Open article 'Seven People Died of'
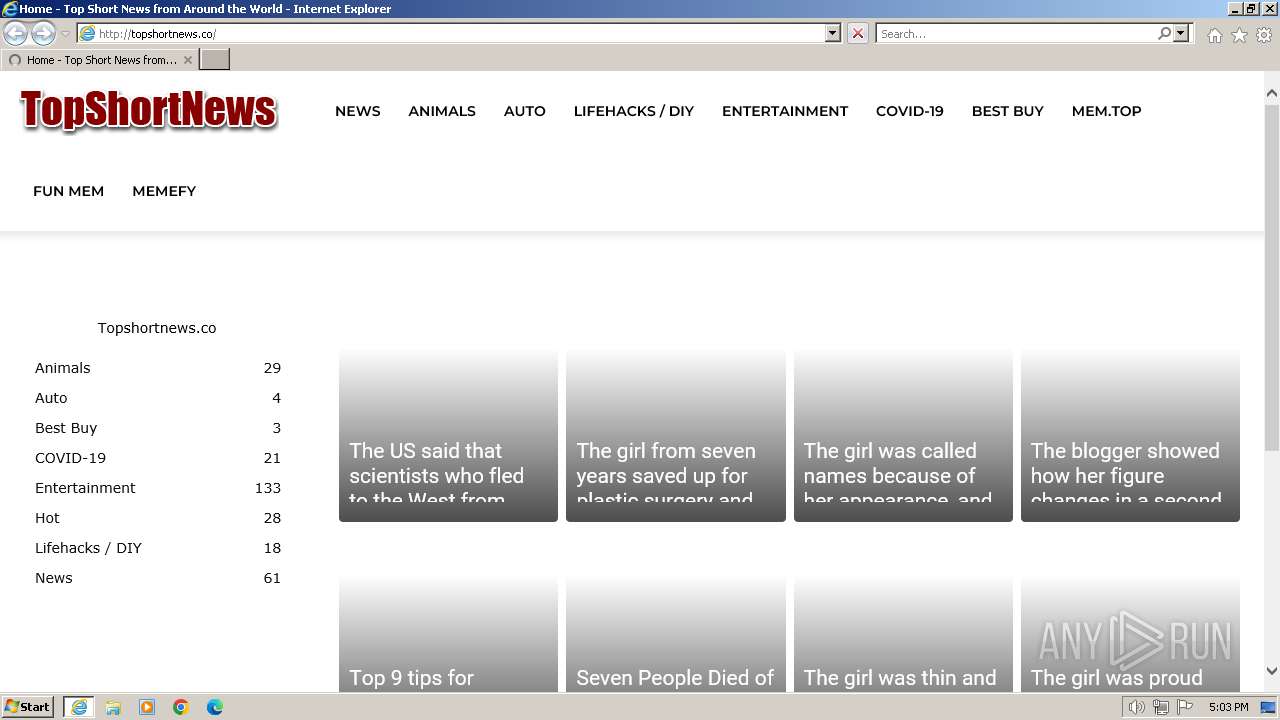The width and height of the screenshot is (1280, 720). pyautogui.click(x=675, y=634)
